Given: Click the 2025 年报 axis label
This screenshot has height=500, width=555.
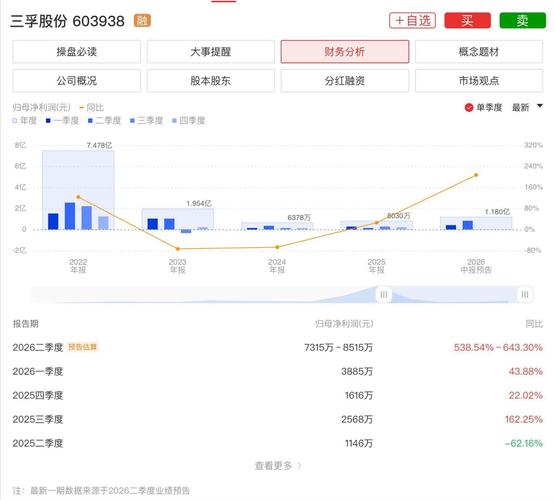Looking at the screenshot, I should 376,266.
